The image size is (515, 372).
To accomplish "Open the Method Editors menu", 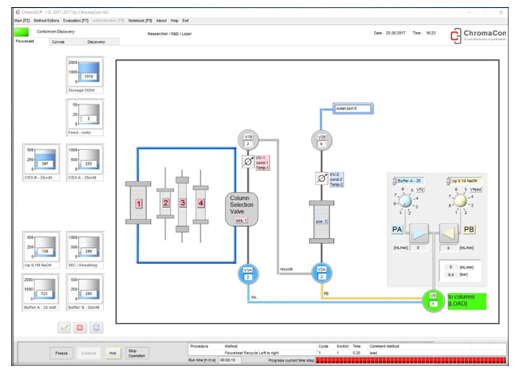I will pos(46,21).
